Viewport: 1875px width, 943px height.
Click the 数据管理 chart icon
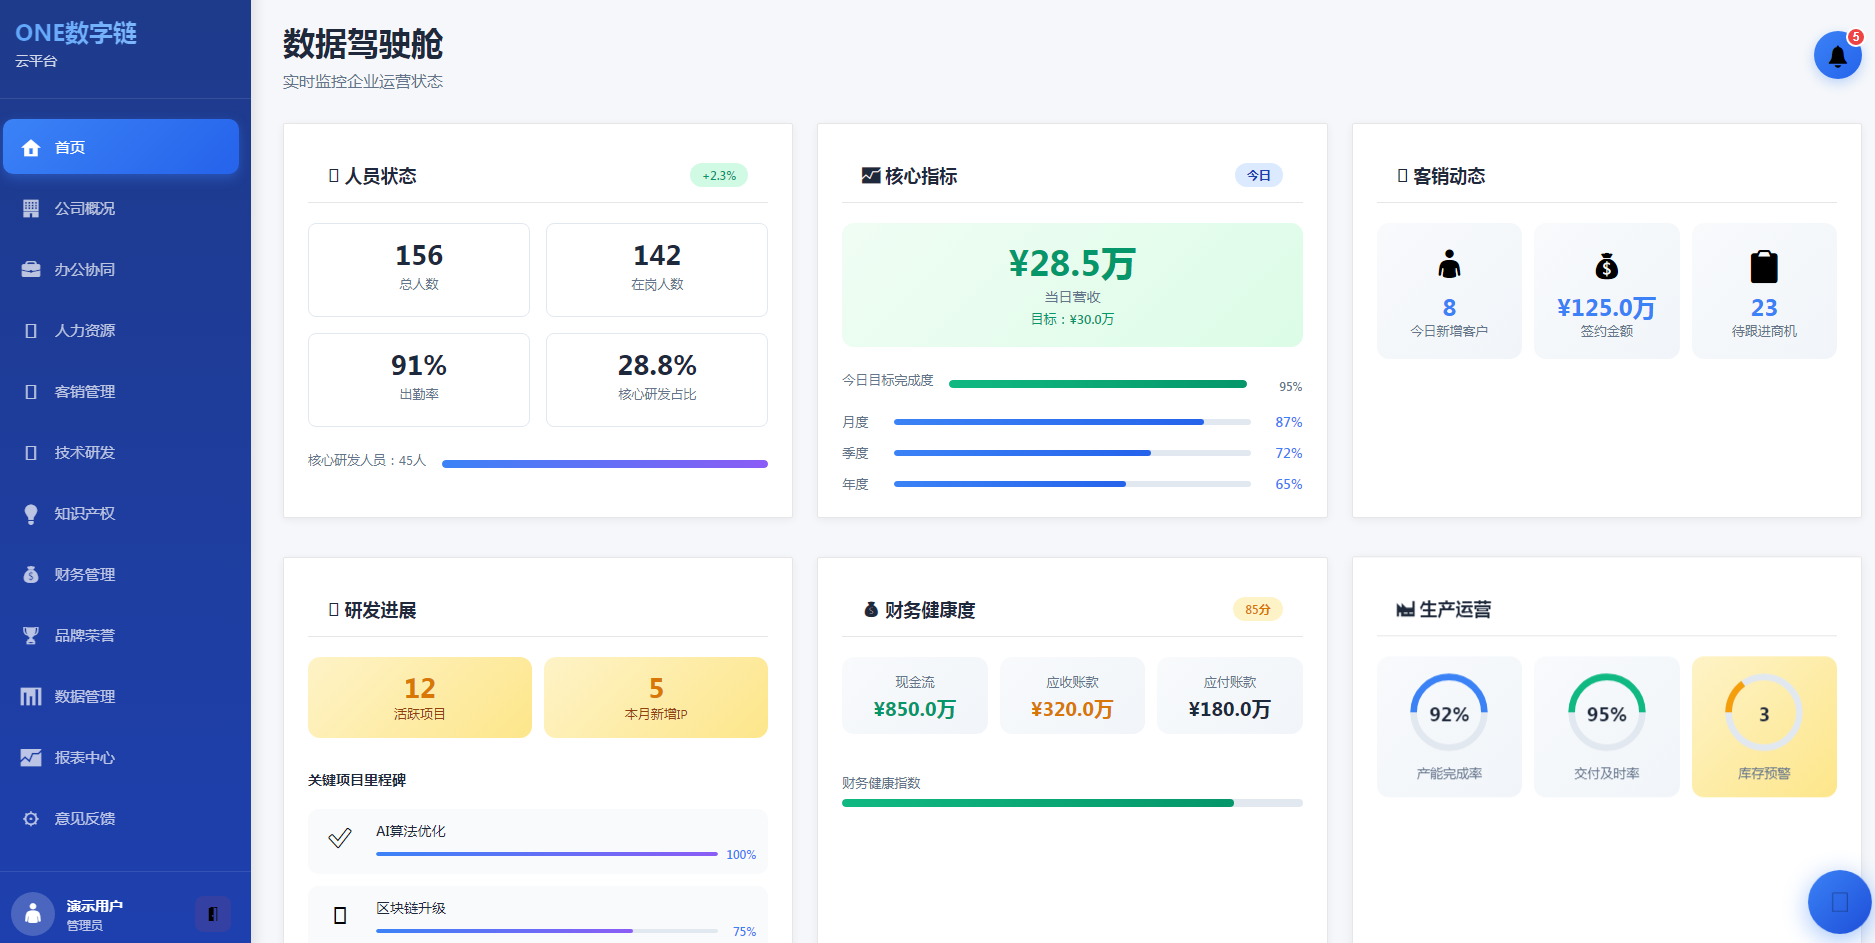coord(31,696)
